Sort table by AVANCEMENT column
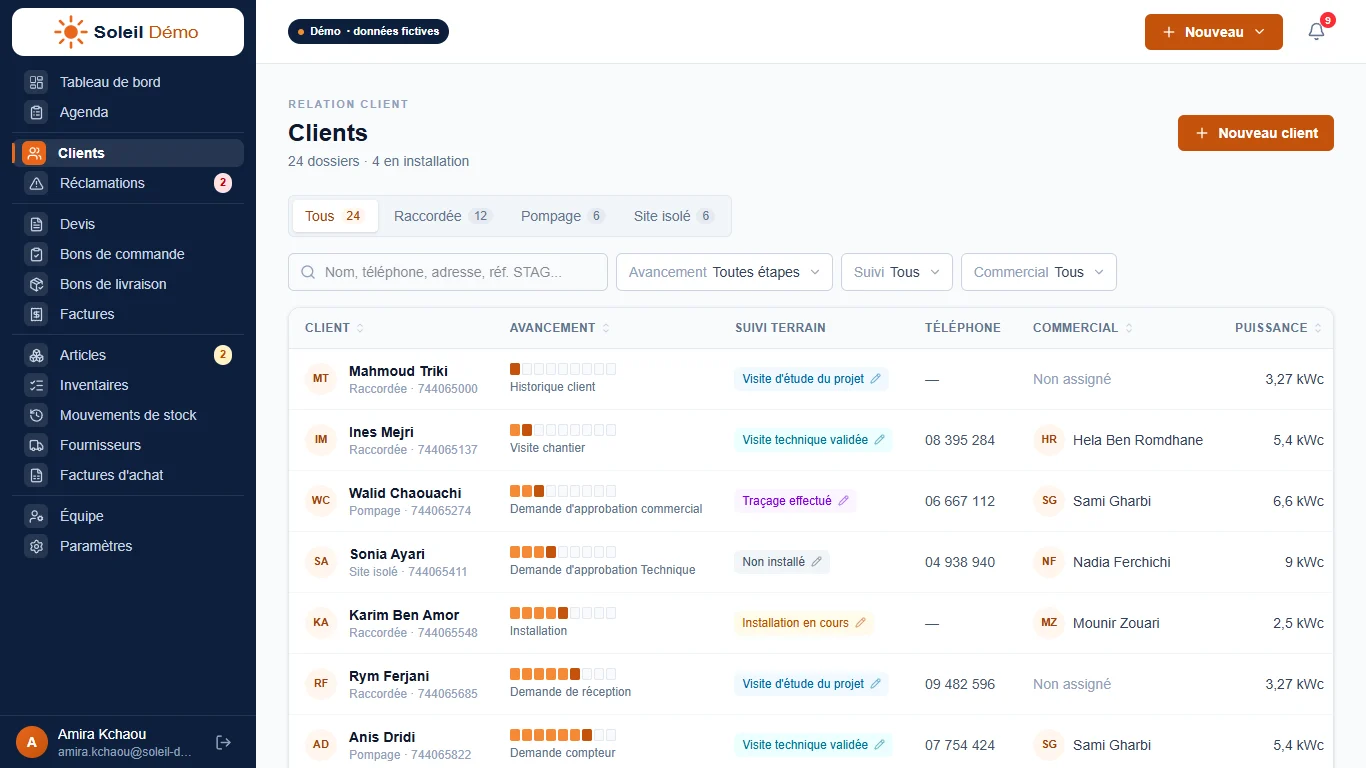Viewport: 1366px width, 768px height. (560, 328)
